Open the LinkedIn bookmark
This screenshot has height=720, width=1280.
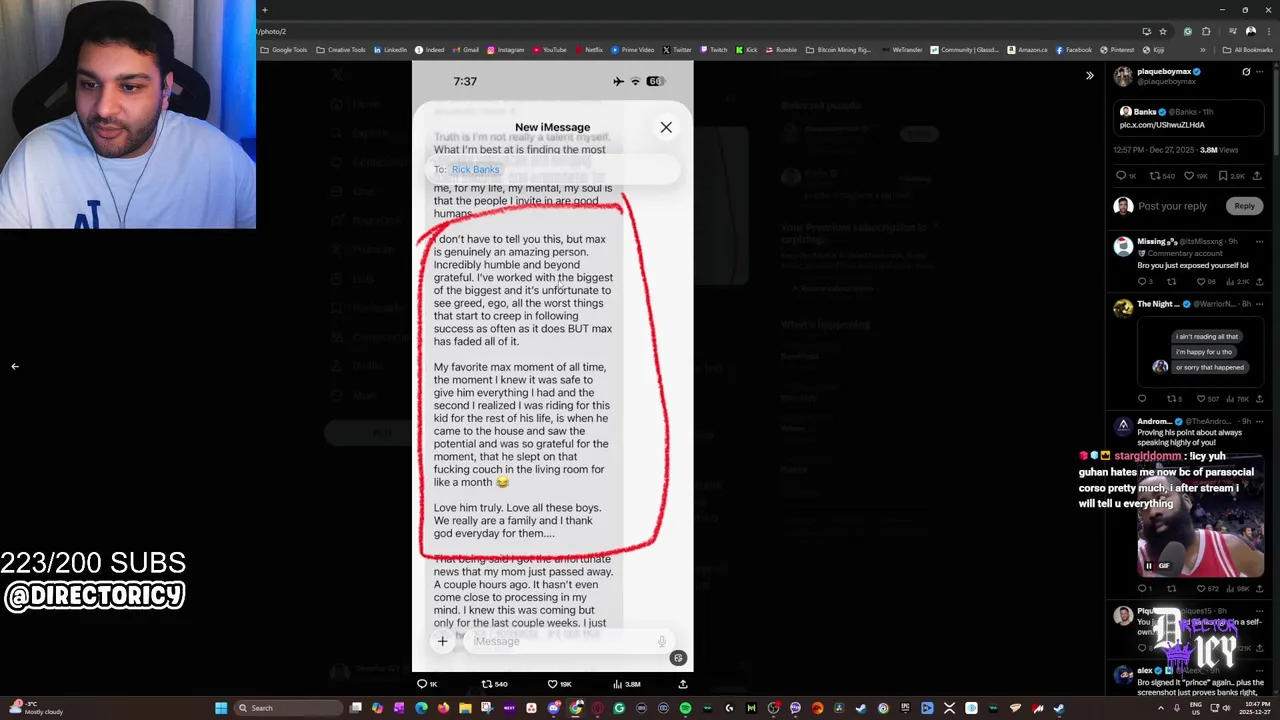click(x=390, y=50)
